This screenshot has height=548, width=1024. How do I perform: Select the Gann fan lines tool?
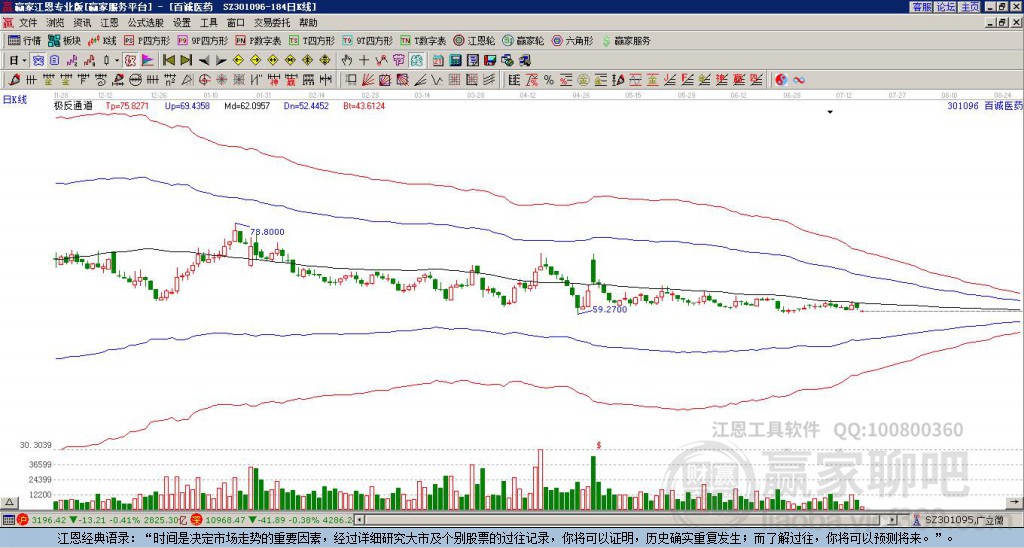[x=368, y=80]
